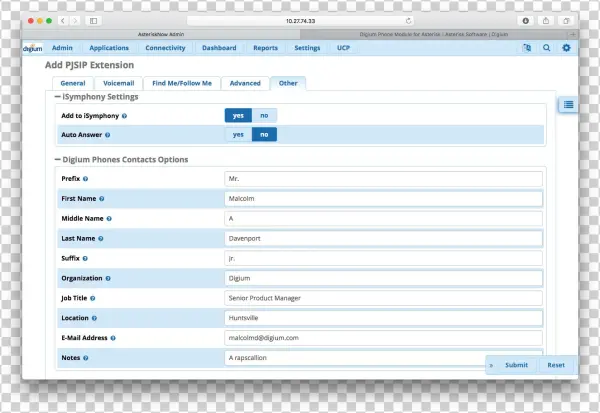Open the Find Me/Follow Me tab

tap(181, 83)
